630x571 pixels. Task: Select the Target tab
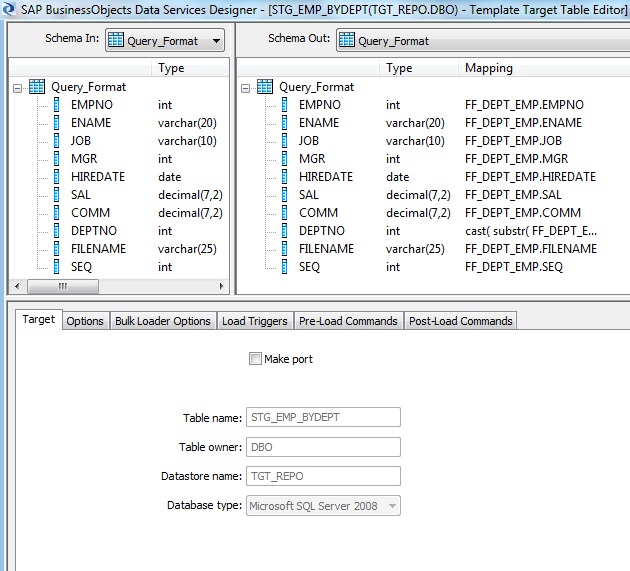pyautogui.click(x=39, y=319)
